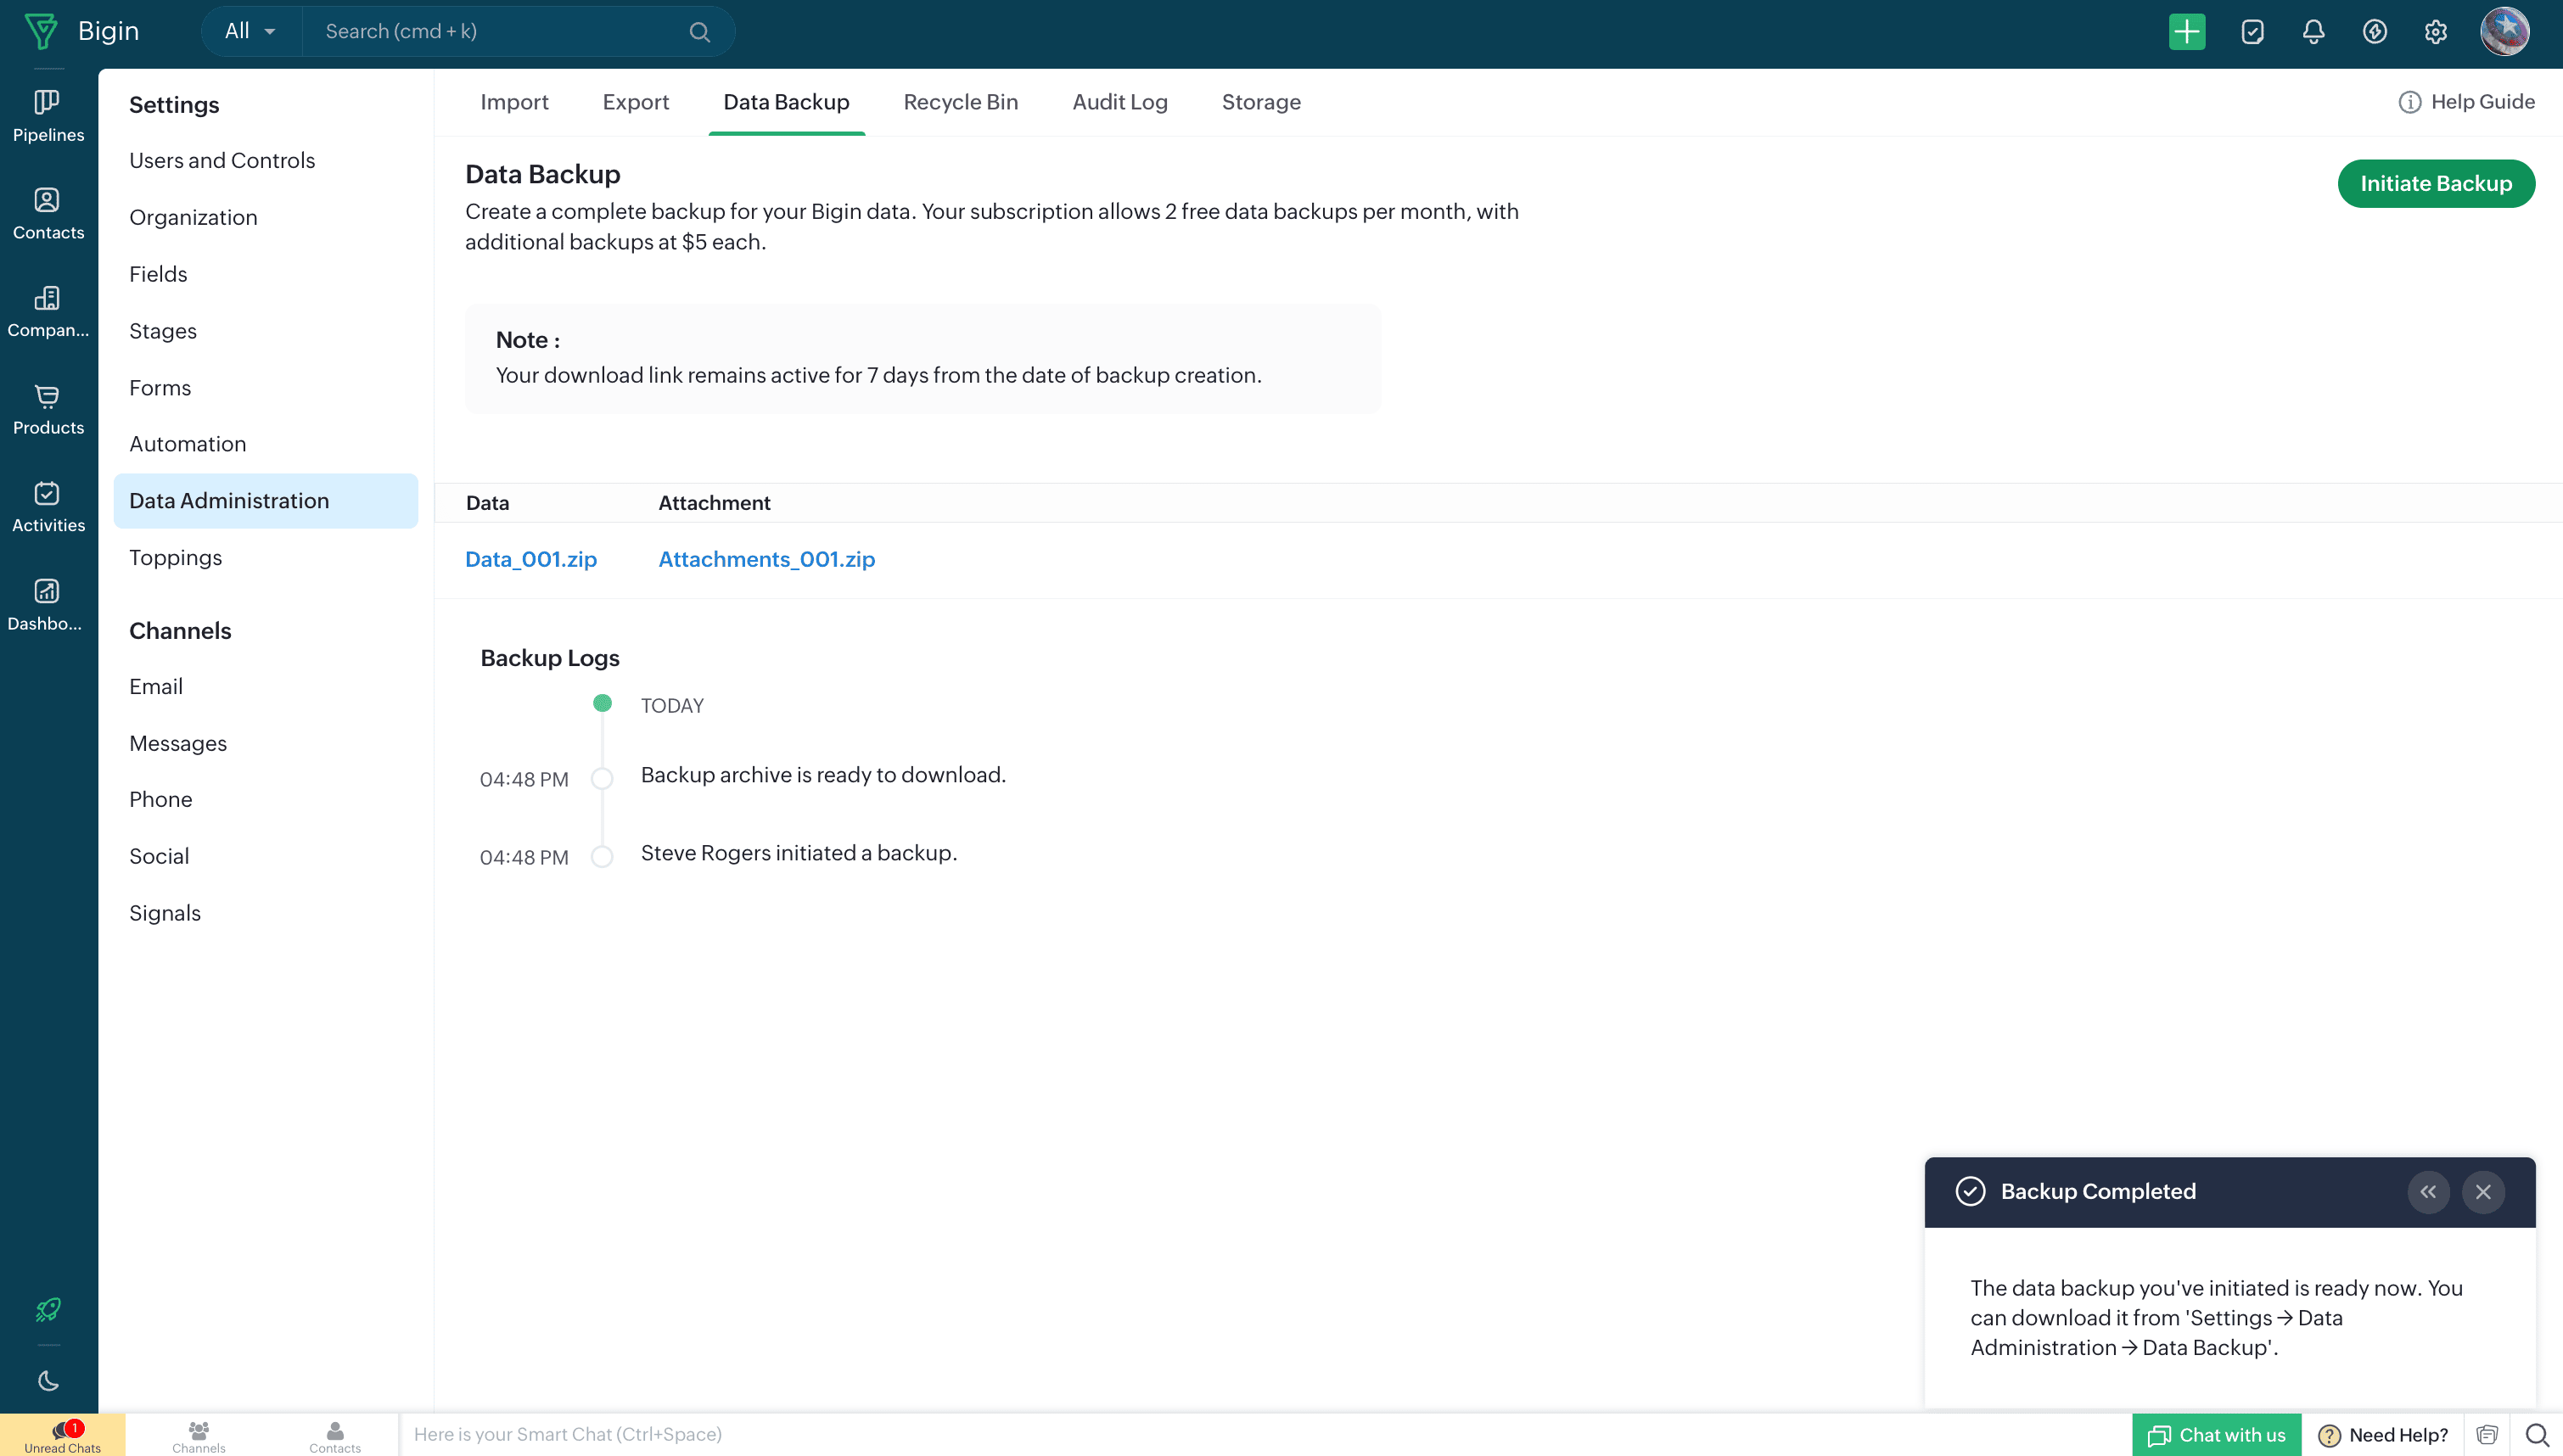Open Unread Chats in bottom bar
The height and width of the screenshot is (1456, 2563).
click(62, 1435)
